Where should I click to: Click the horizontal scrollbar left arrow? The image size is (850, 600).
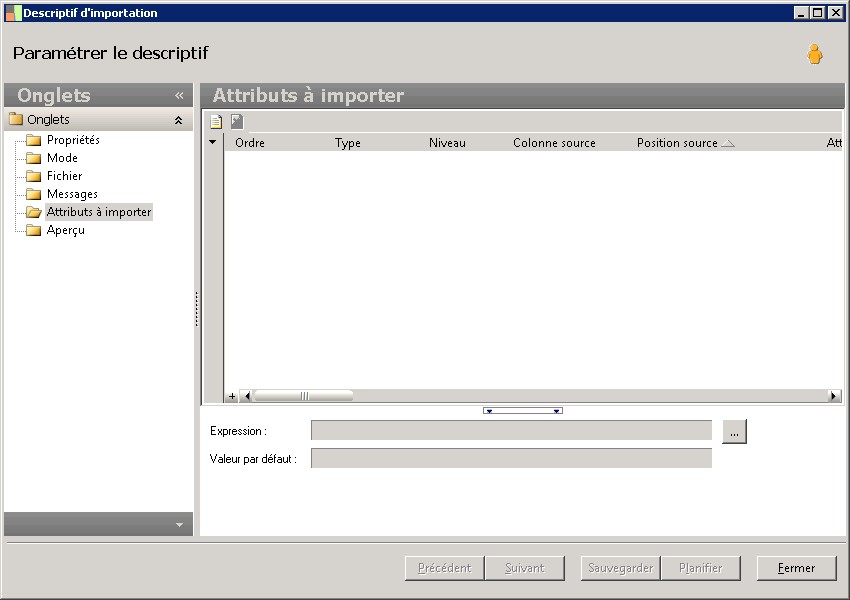click(x=247, y=396)
